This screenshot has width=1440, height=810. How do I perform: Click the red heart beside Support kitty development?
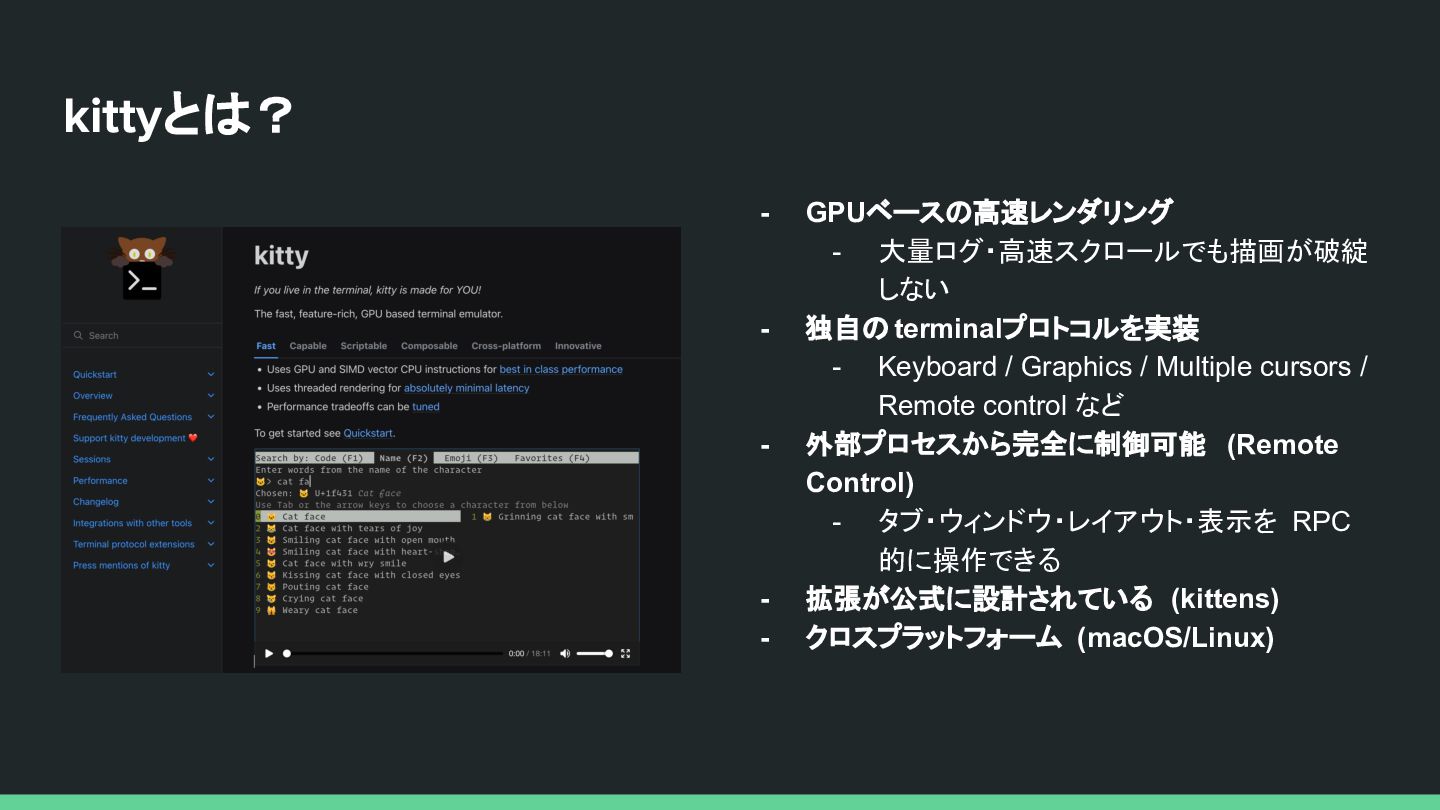(x=193, y=438)
